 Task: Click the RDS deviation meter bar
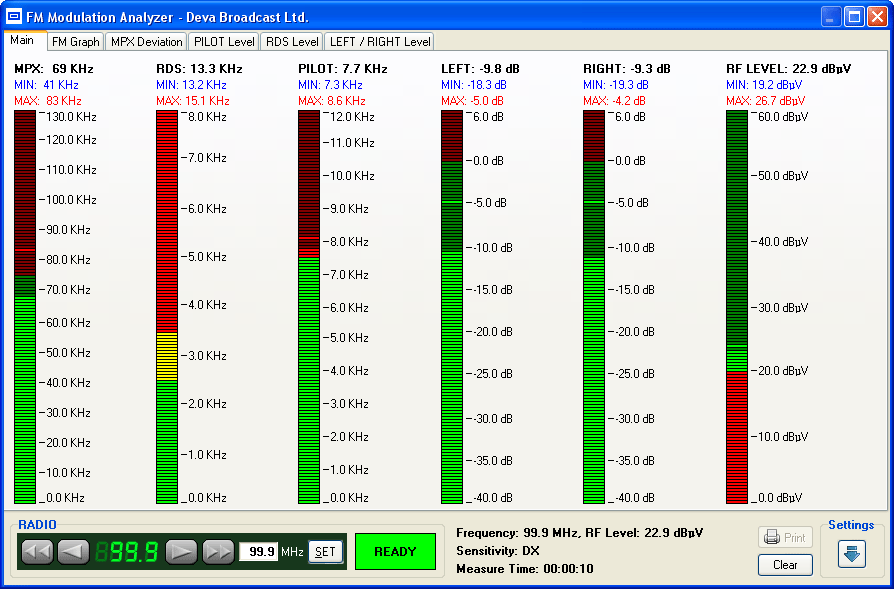(167, 306)
